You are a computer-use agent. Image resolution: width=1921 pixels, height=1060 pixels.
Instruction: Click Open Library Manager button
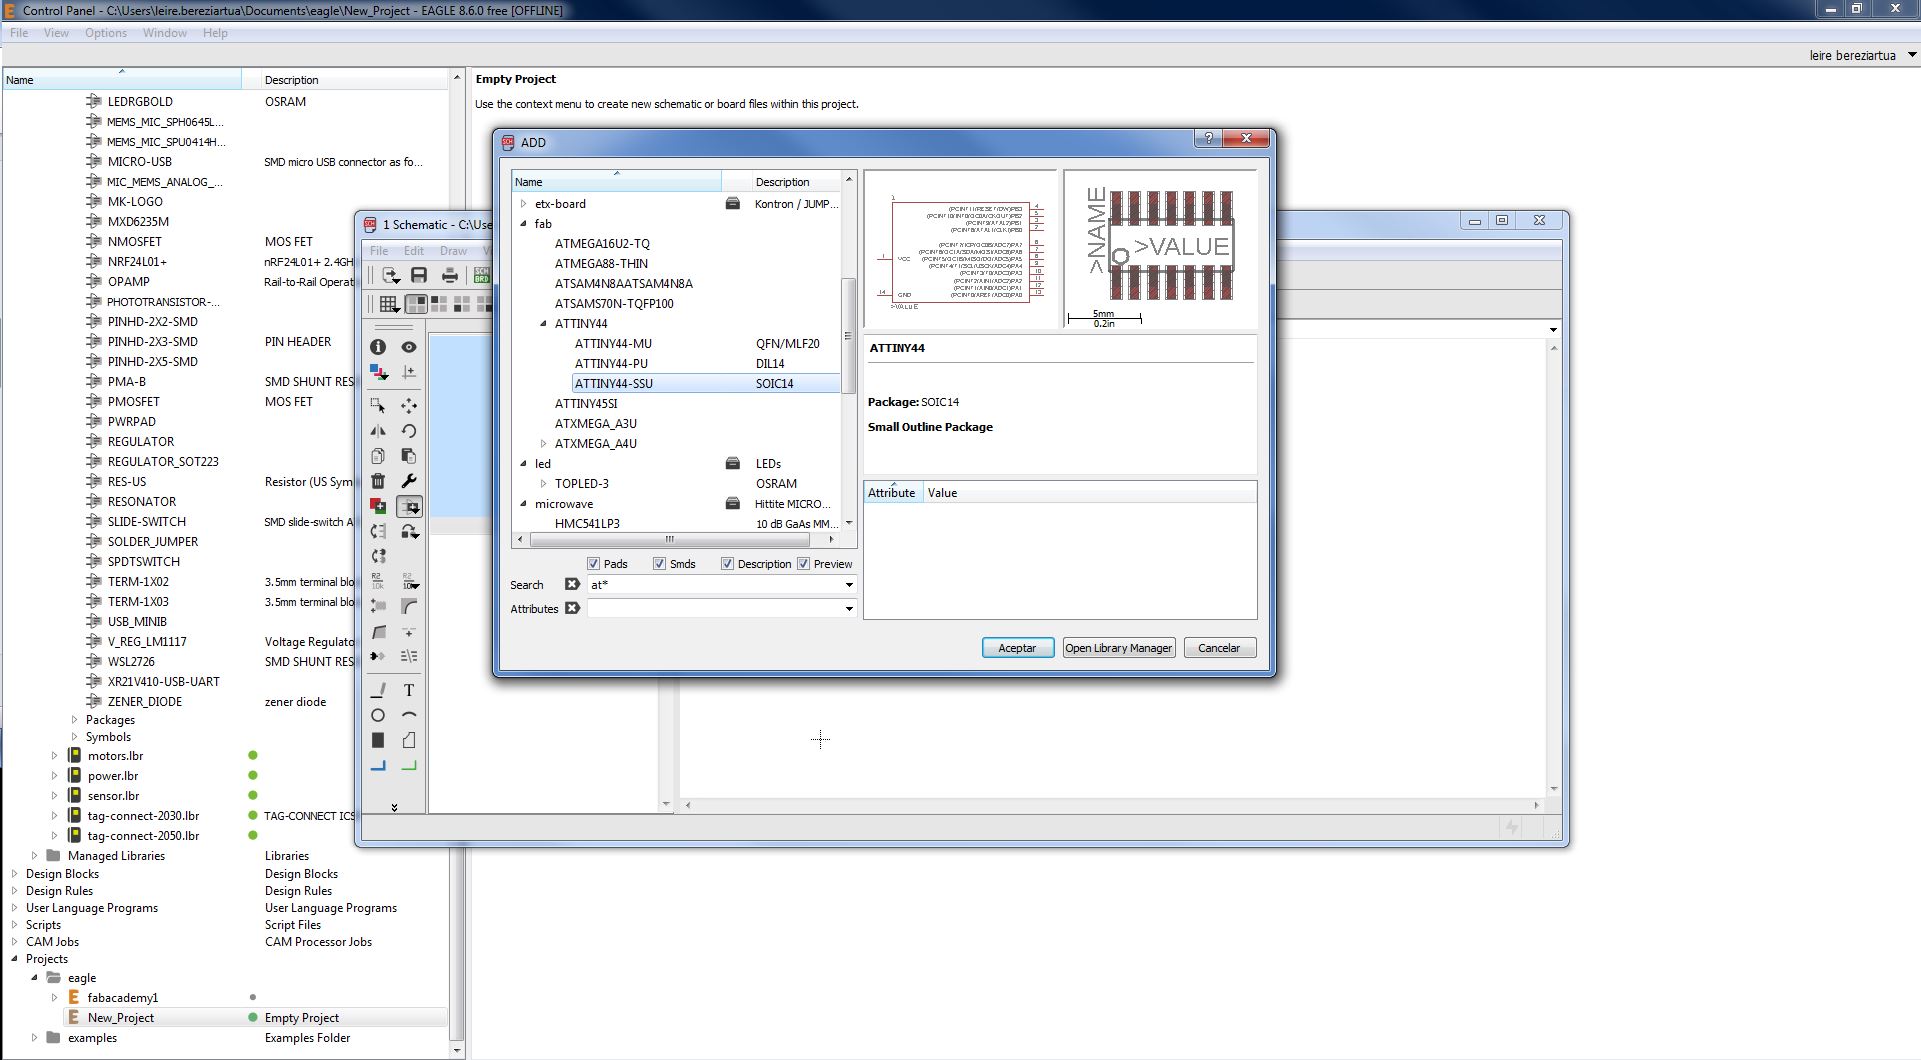[1118, 648]
